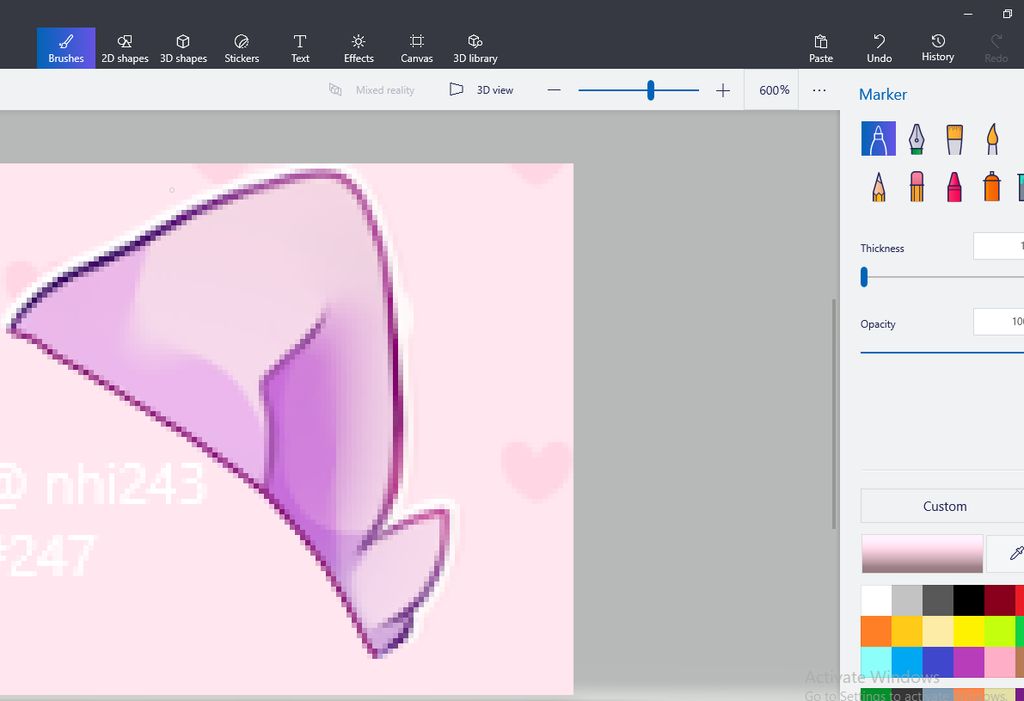Viewport: 1024px width, 701px height.
Task: Click the Thickness value field
Action: pyautogui.click(x=999, y=246)
